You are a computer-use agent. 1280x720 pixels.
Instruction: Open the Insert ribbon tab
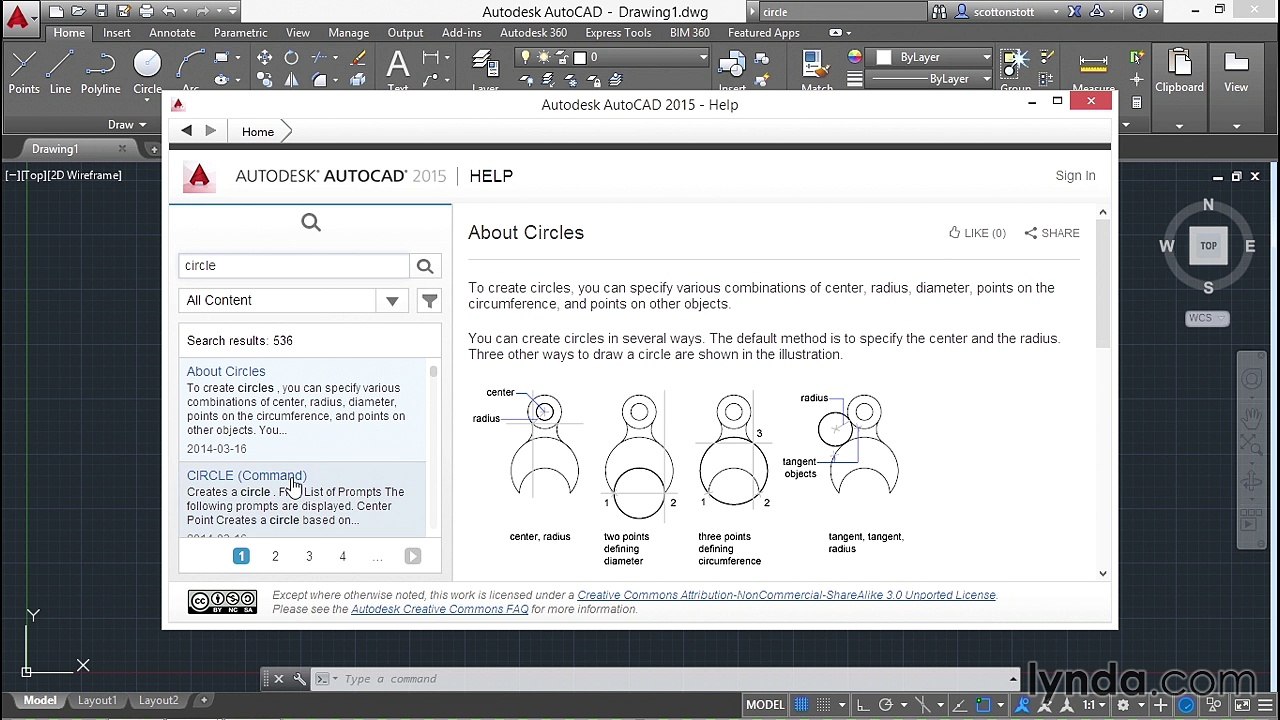(117, 33)
